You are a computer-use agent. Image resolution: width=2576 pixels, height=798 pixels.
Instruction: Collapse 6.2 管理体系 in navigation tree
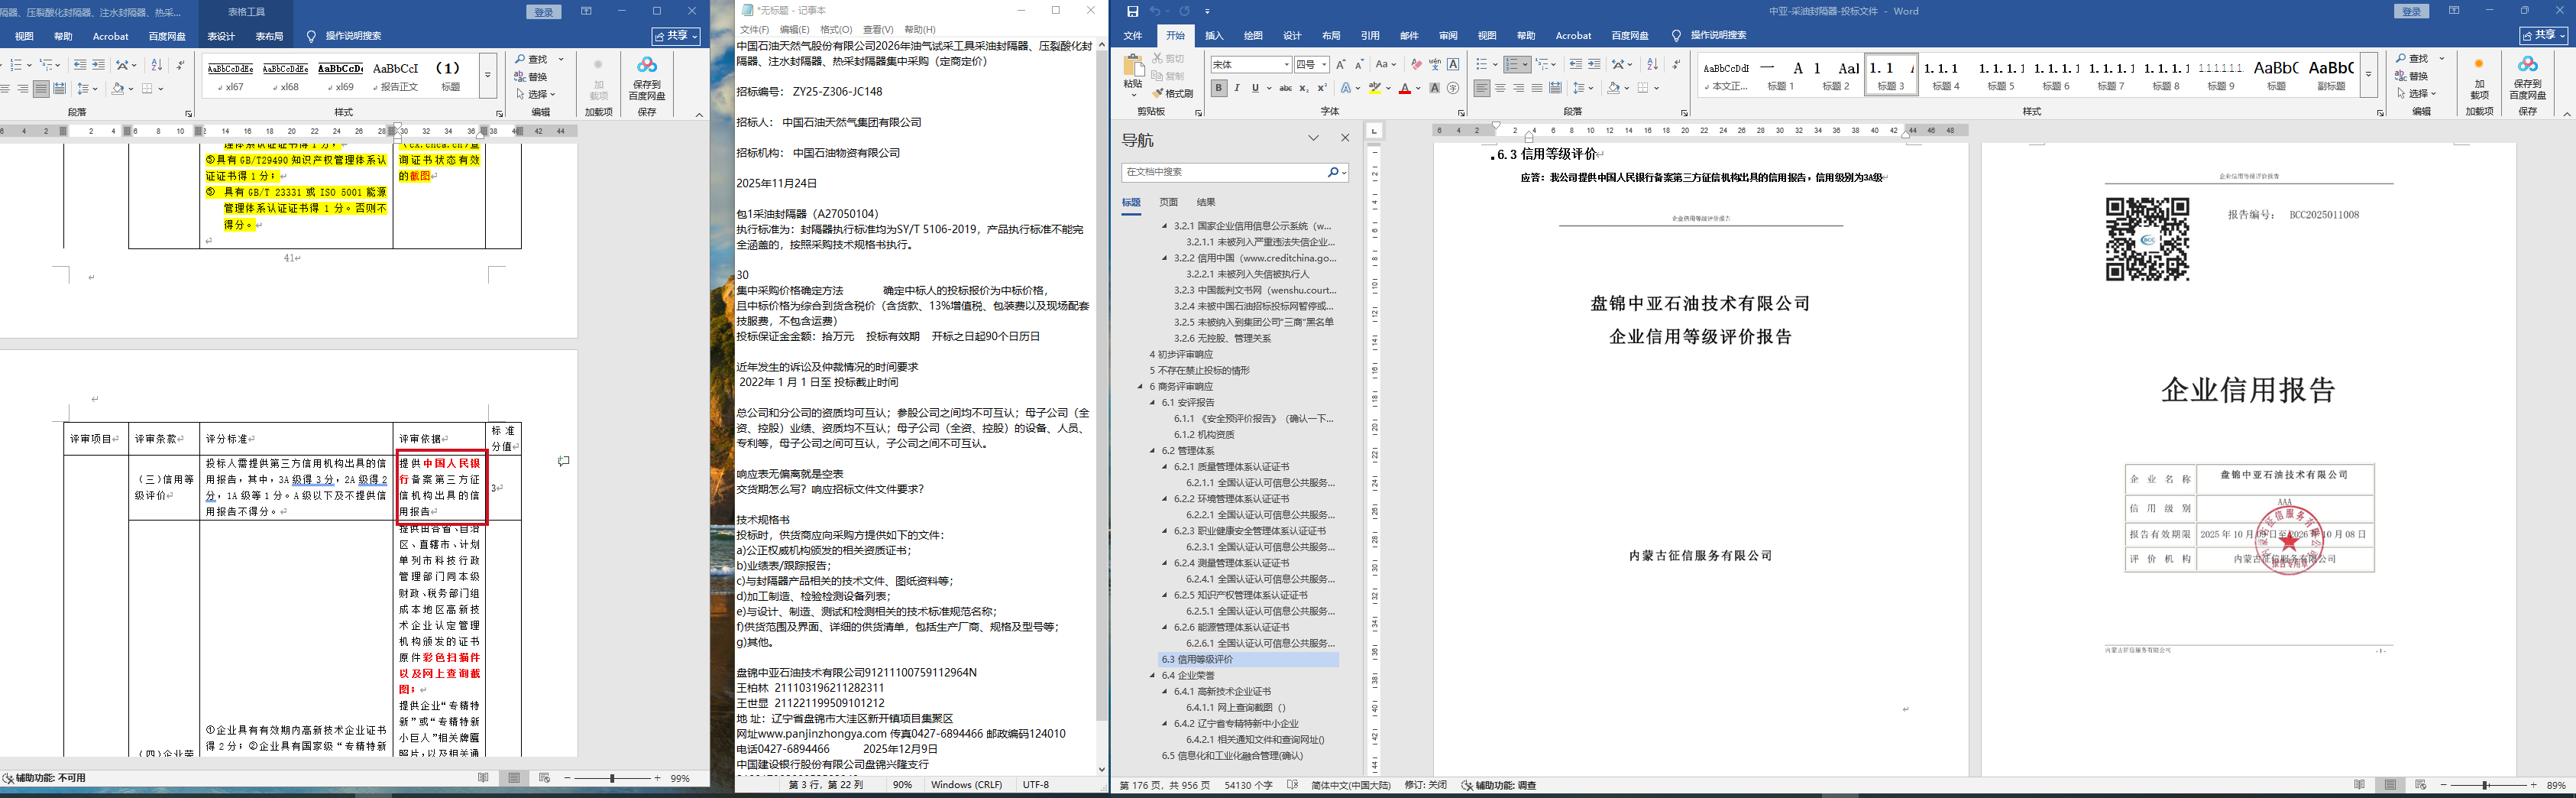click(1153, 451)
